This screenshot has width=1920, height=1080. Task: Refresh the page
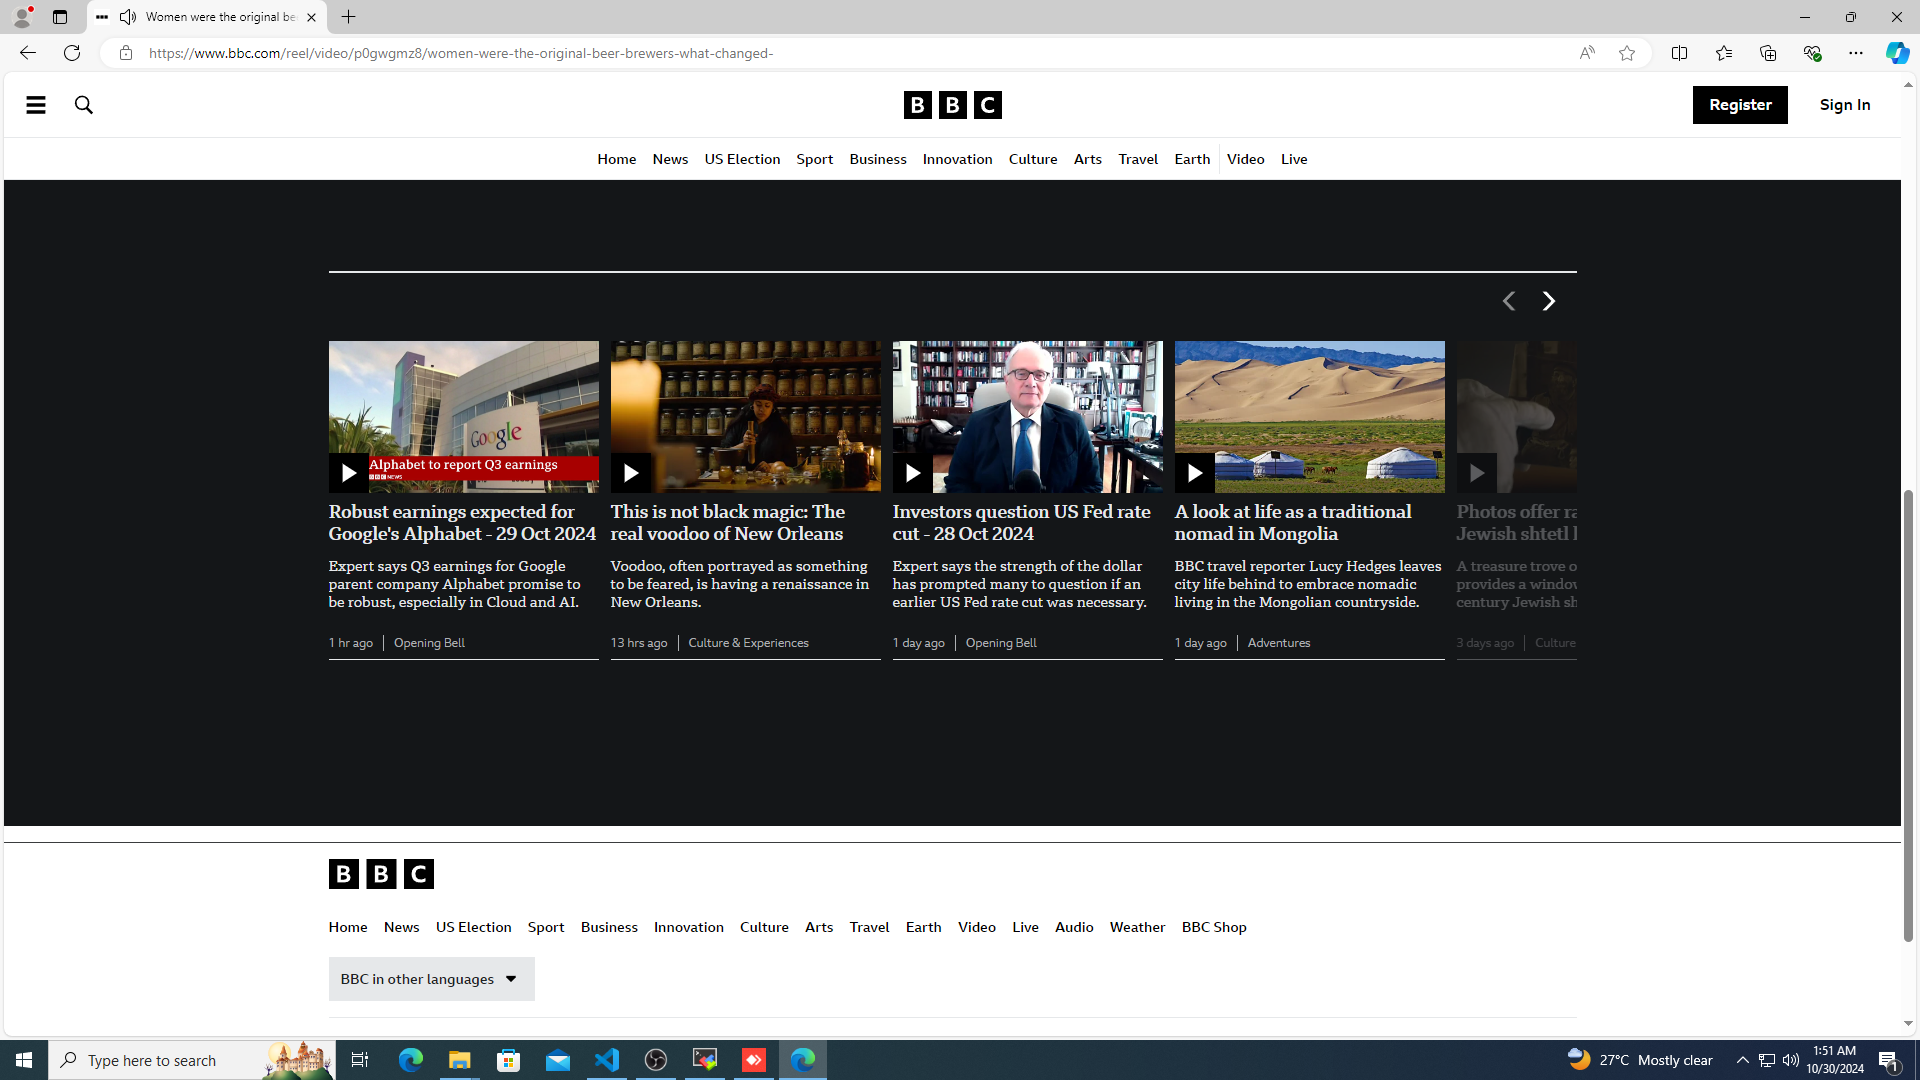(x=71, y=53)
